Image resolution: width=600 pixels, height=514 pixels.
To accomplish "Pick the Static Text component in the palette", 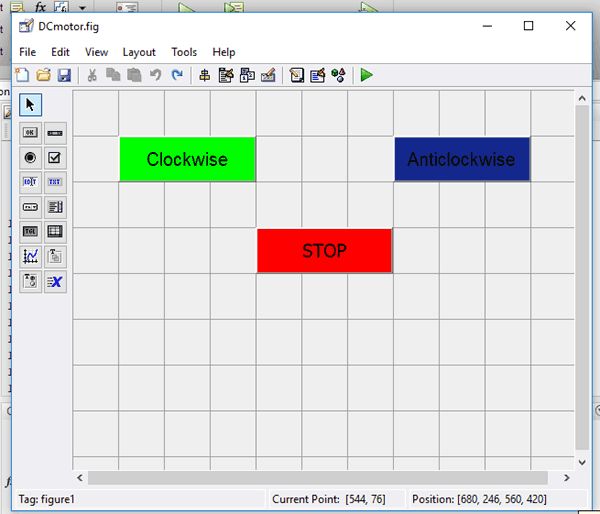I will (x=55, y=182).
